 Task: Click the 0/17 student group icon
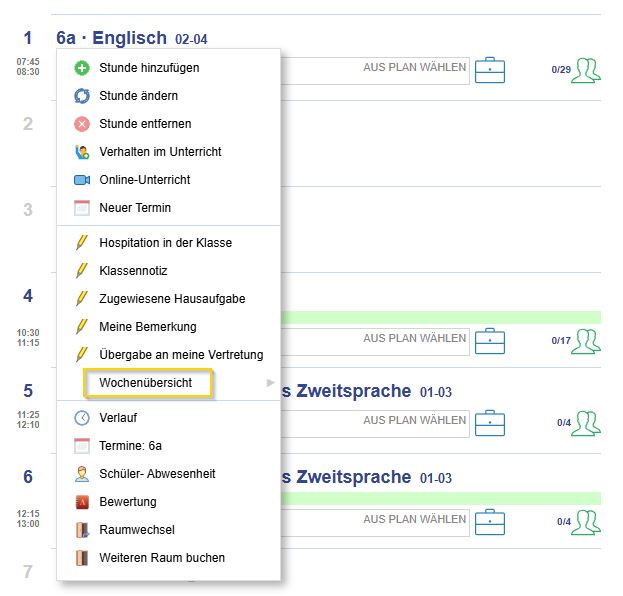[x=586, y=340]
